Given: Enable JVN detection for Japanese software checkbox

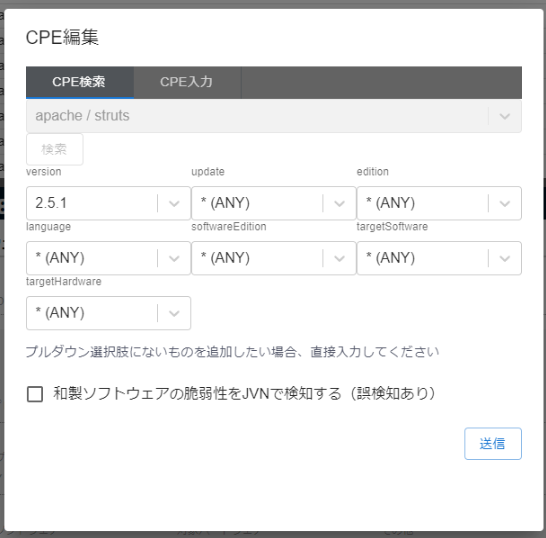Looking at the screenshot, I should [x=35, y=394].
